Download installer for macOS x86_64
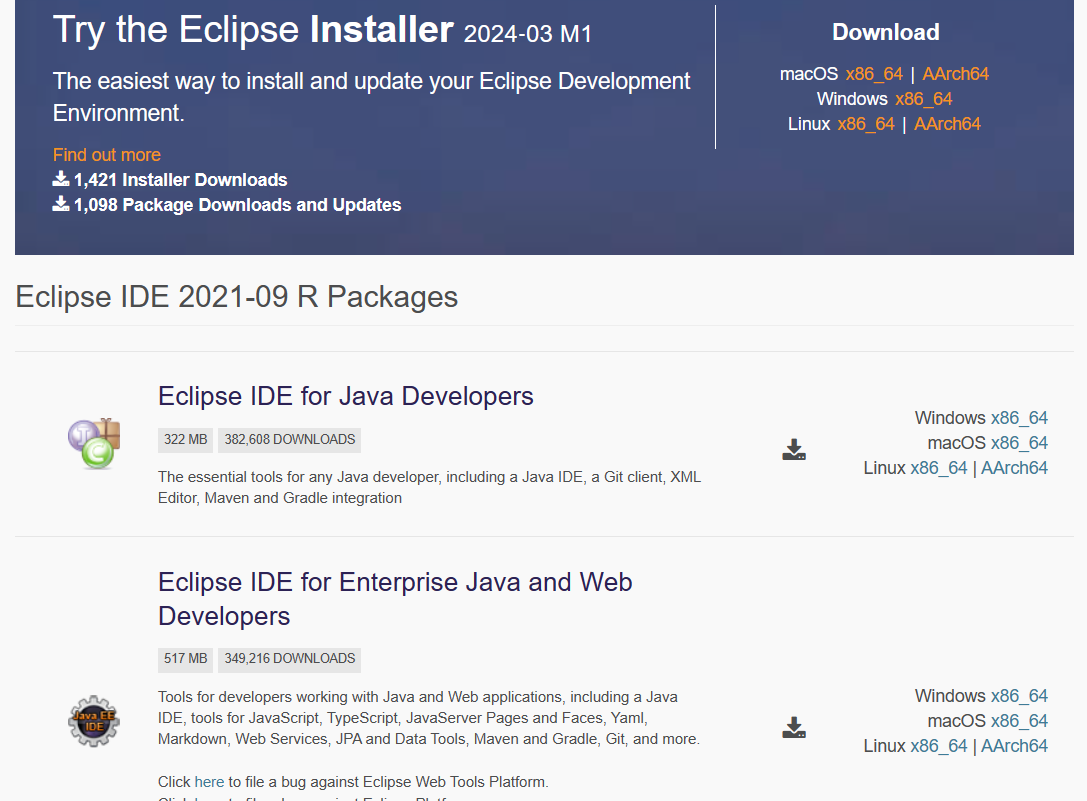Image resolution: width=1087 pixels, height=801 pixels. (x=873, y=74)
